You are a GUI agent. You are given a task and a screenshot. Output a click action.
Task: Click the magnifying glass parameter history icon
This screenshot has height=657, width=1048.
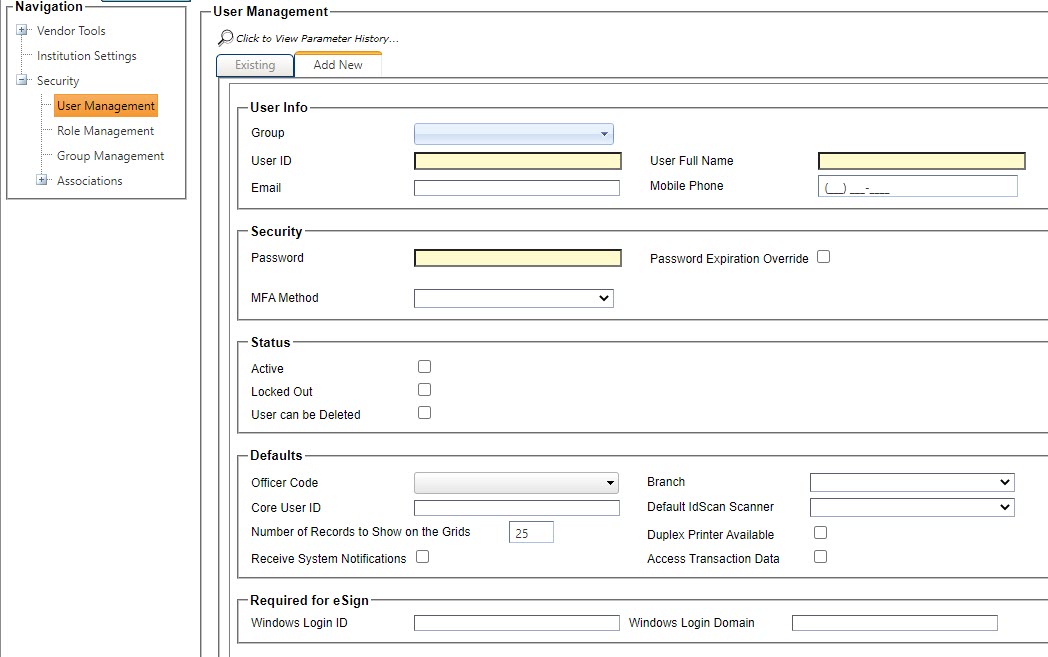[x=222, y=36]
